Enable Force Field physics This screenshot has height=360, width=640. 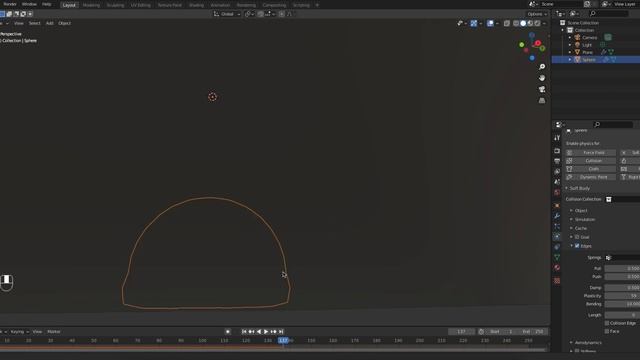click(591, 153)
